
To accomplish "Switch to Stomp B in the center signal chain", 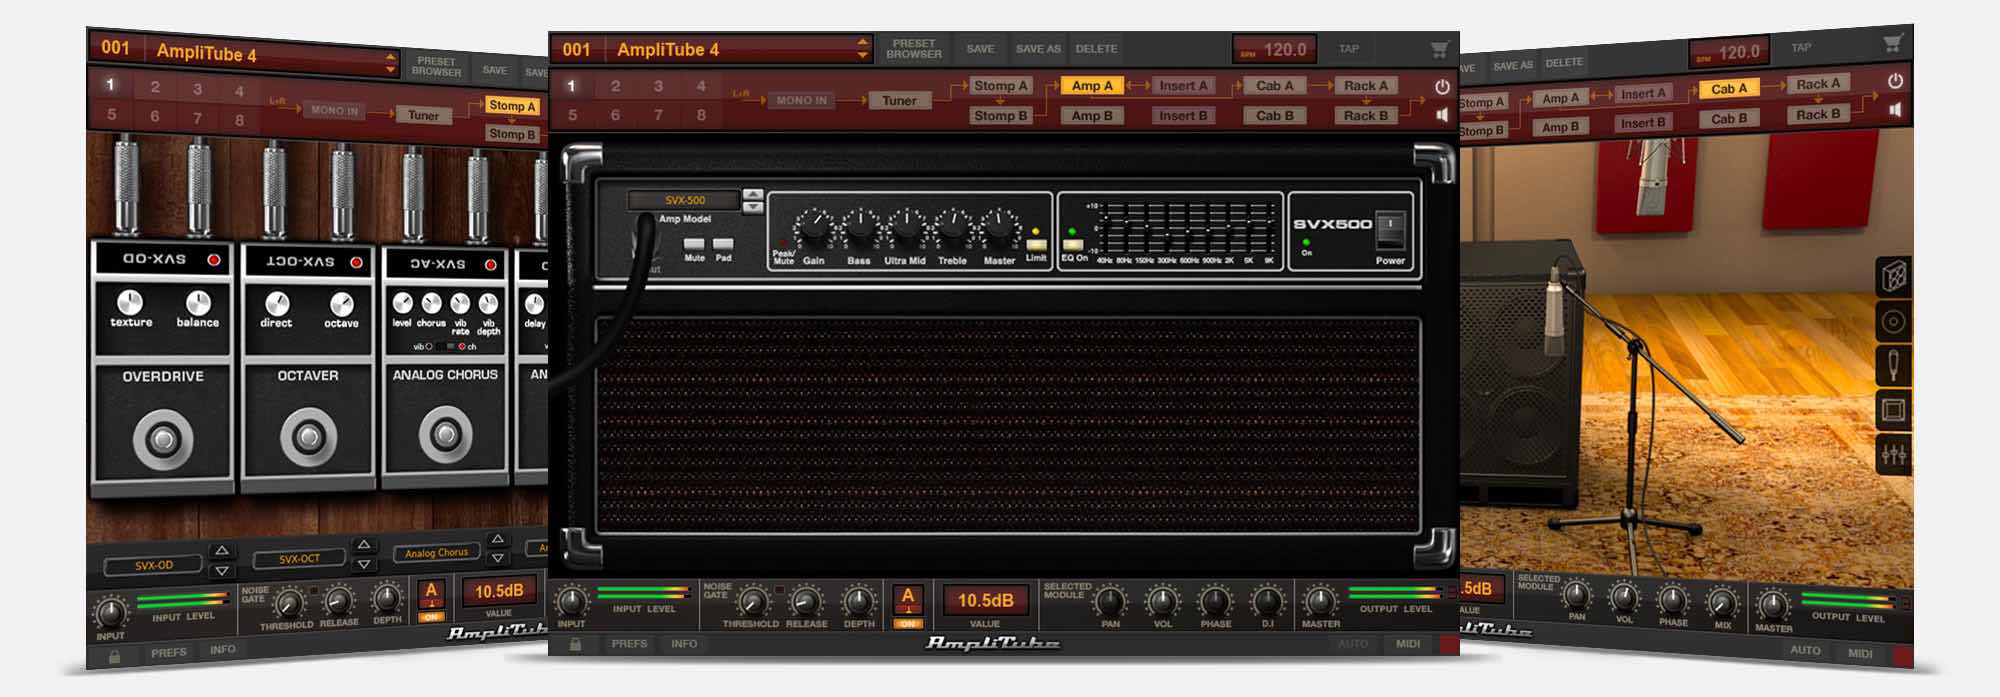I will coord(1000,116).
